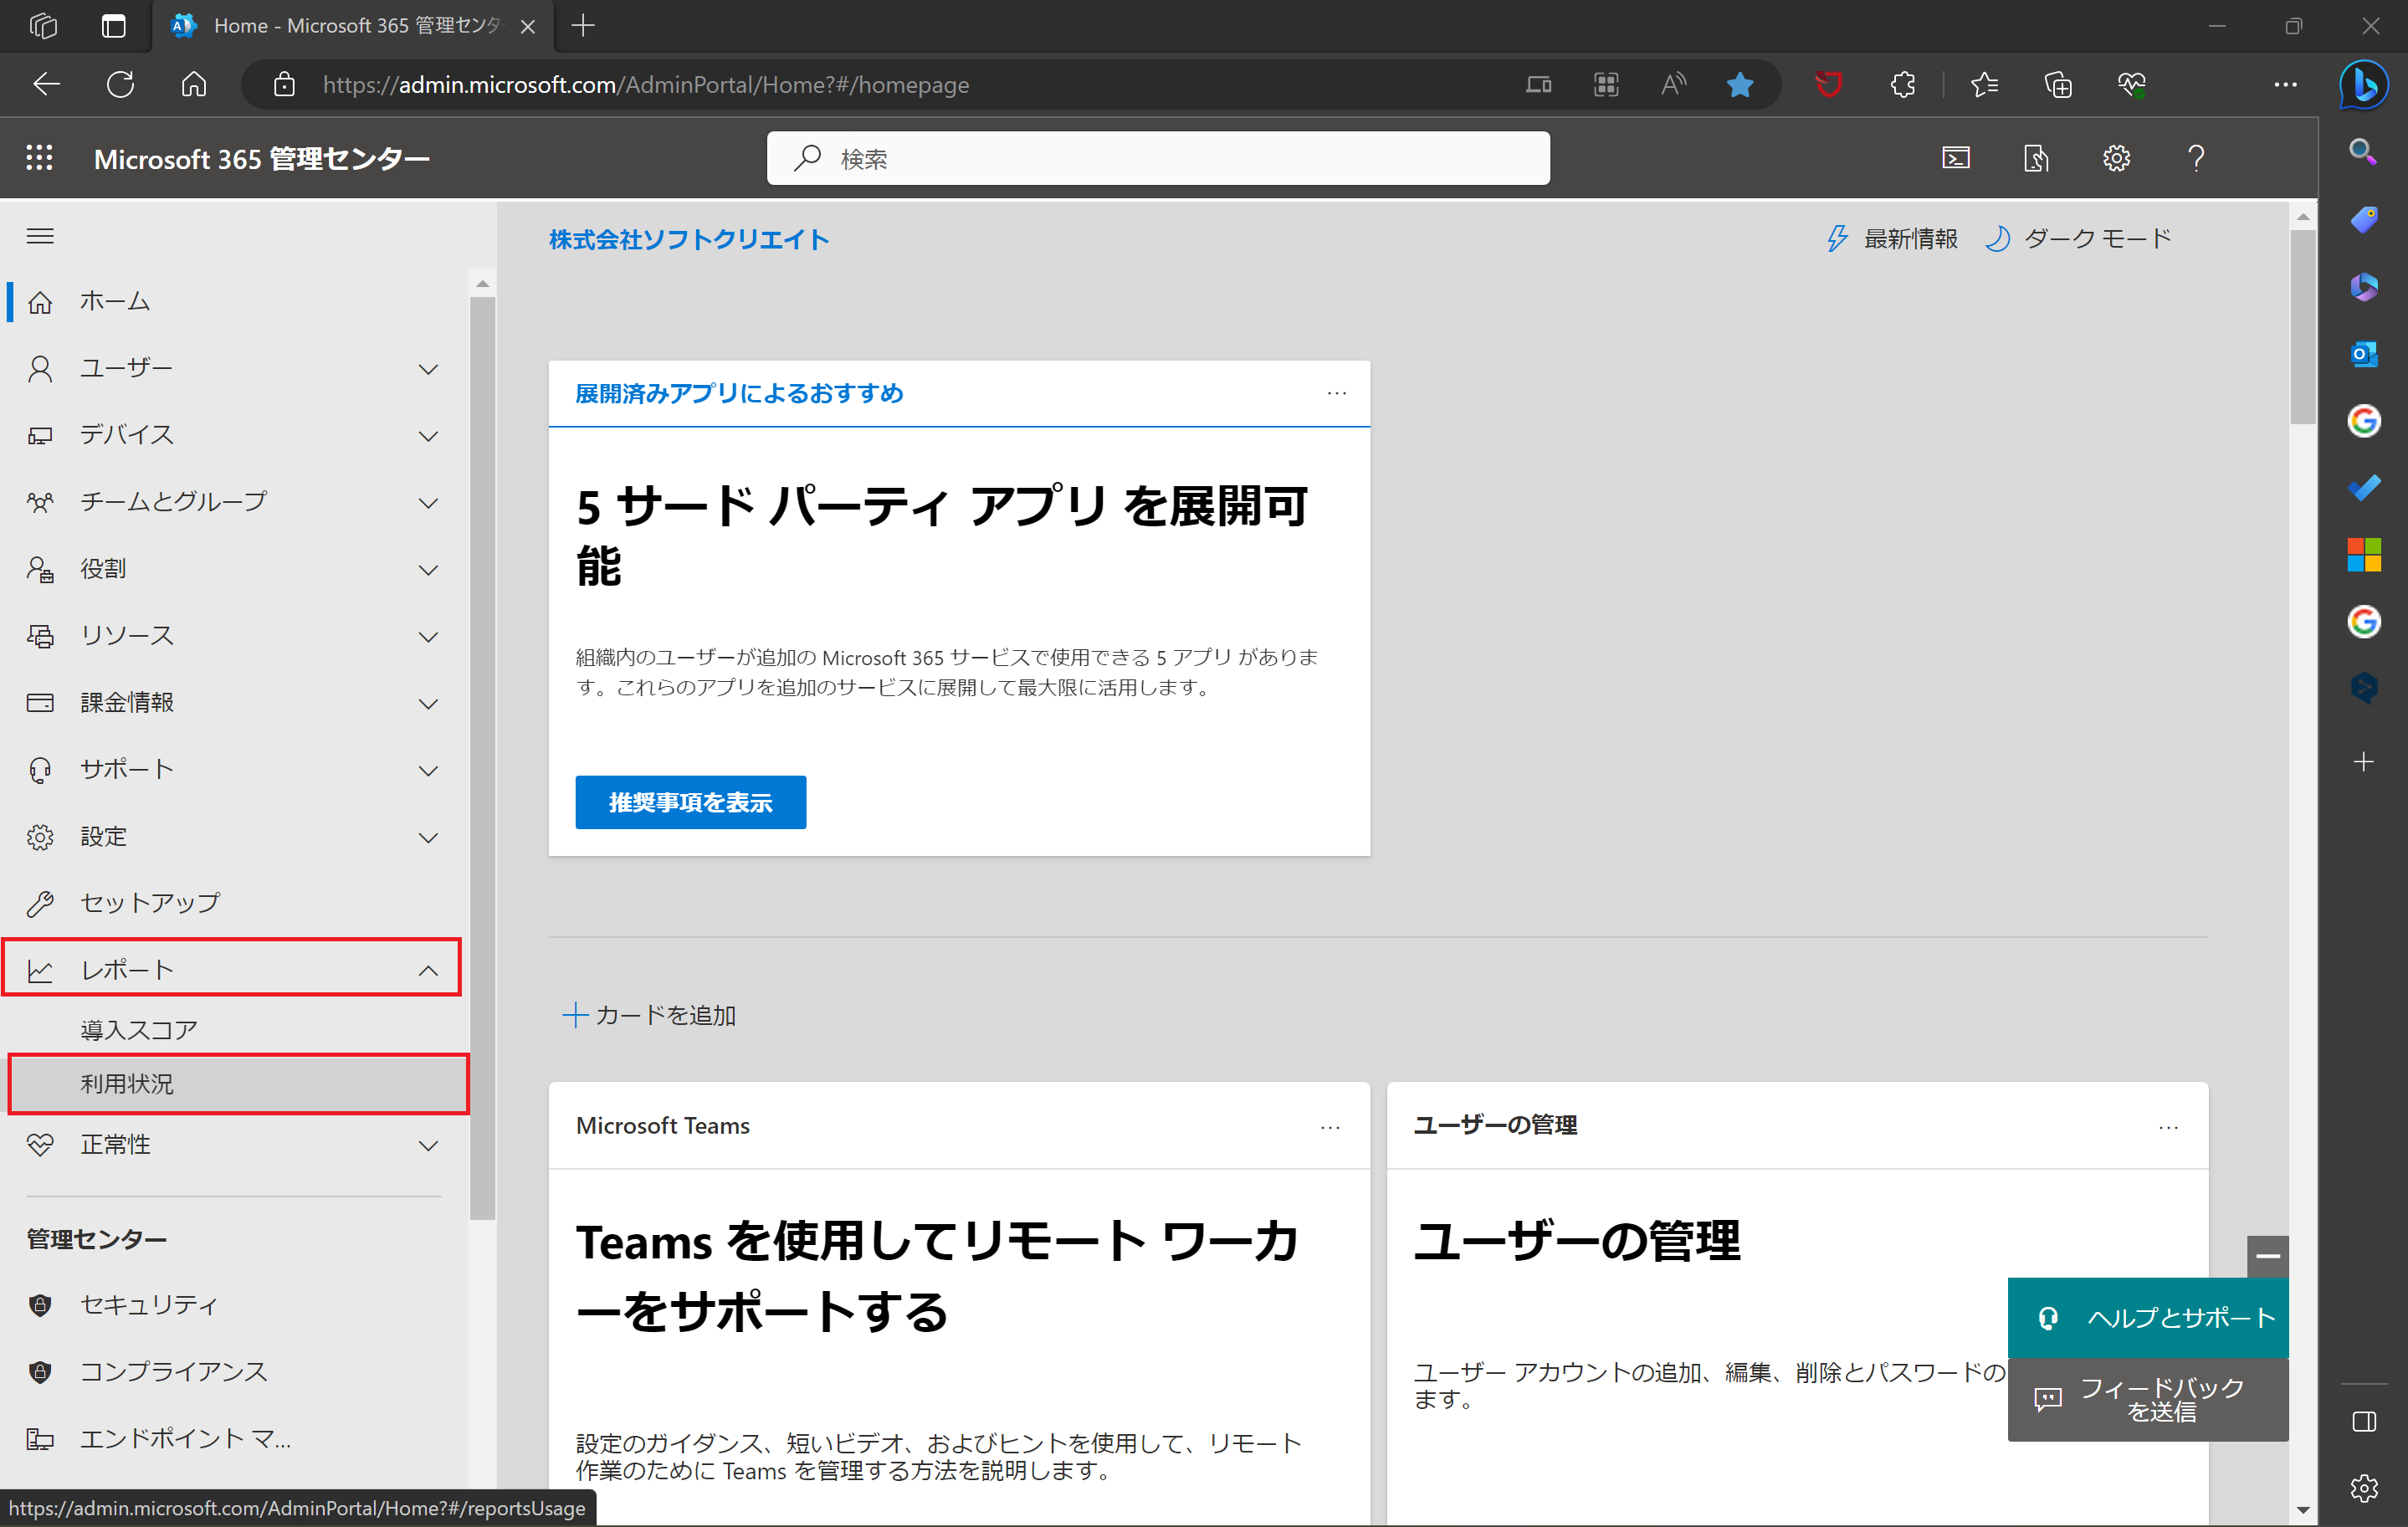Open the Read aloud icon in address bar
Image resolution: width=2408 pixels, height=1527 pixels.
tap(1673, 84)
